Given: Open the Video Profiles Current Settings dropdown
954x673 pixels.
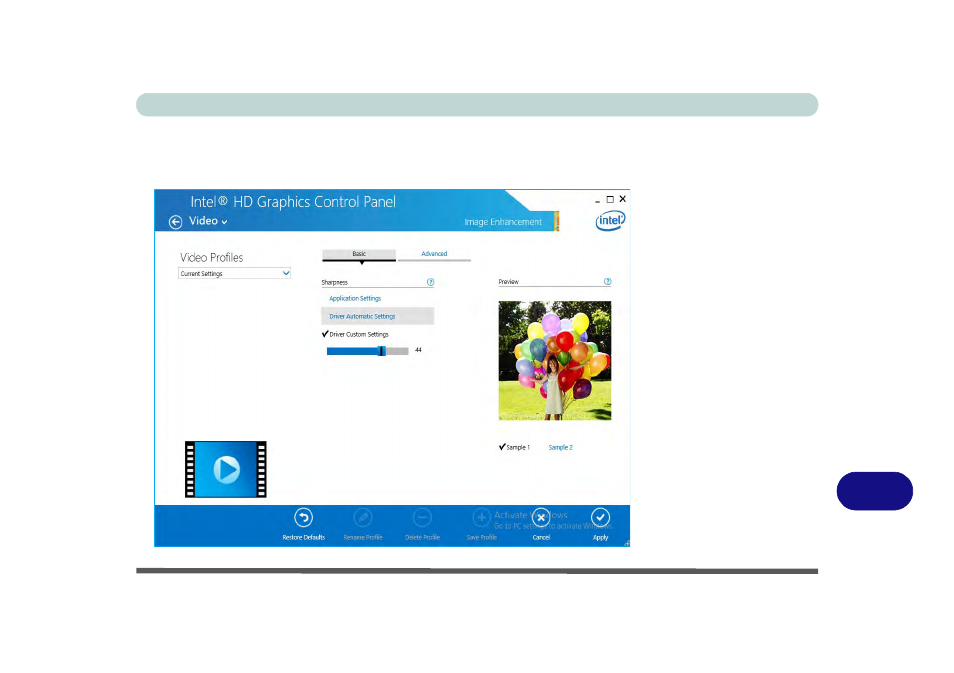Looking at the screenshot, I should (x=234, y=274).
